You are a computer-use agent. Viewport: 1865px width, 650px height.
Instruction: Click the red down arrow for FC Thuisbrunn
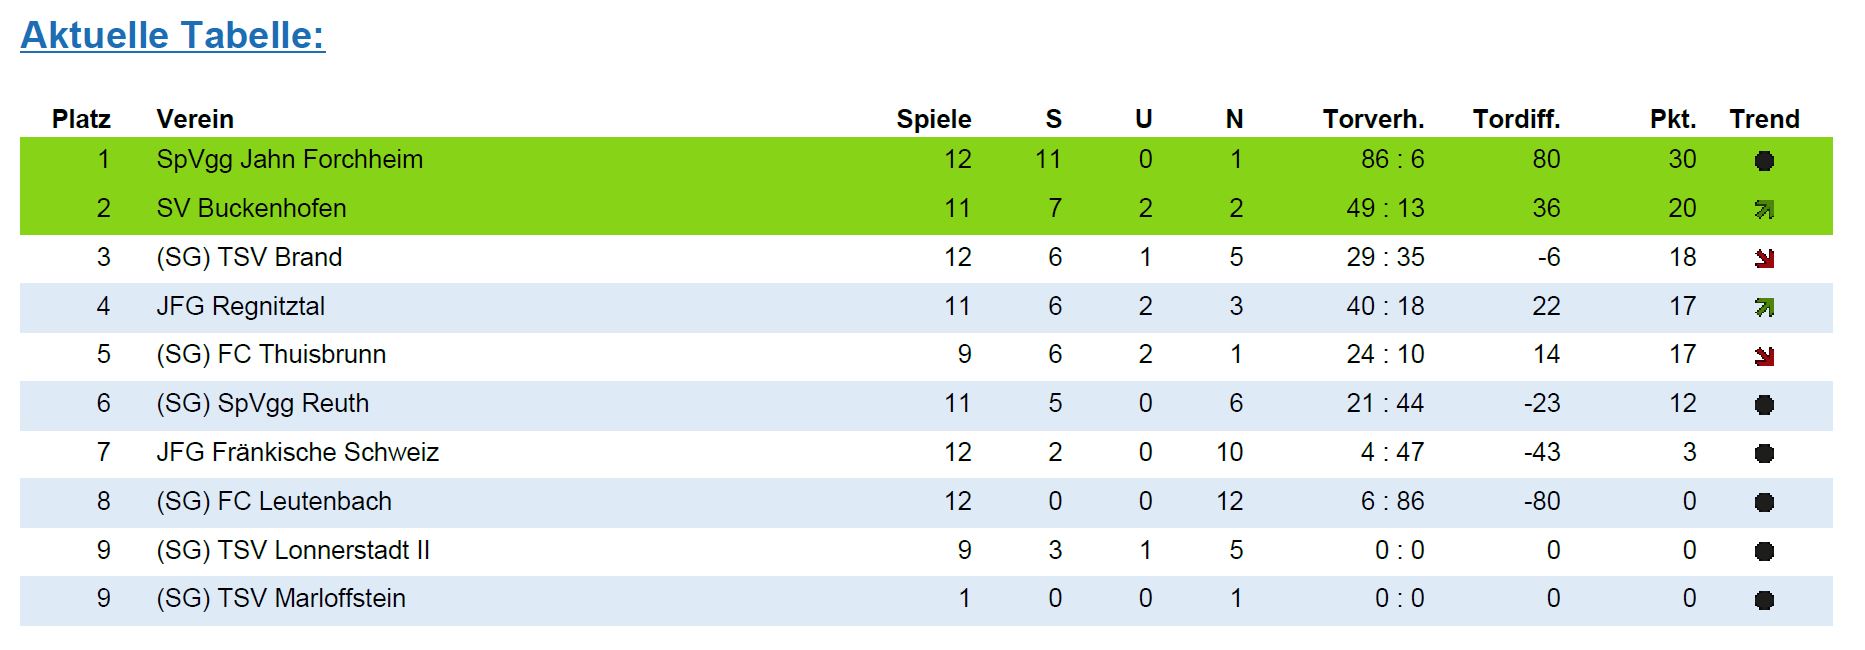pos(1764,356)
